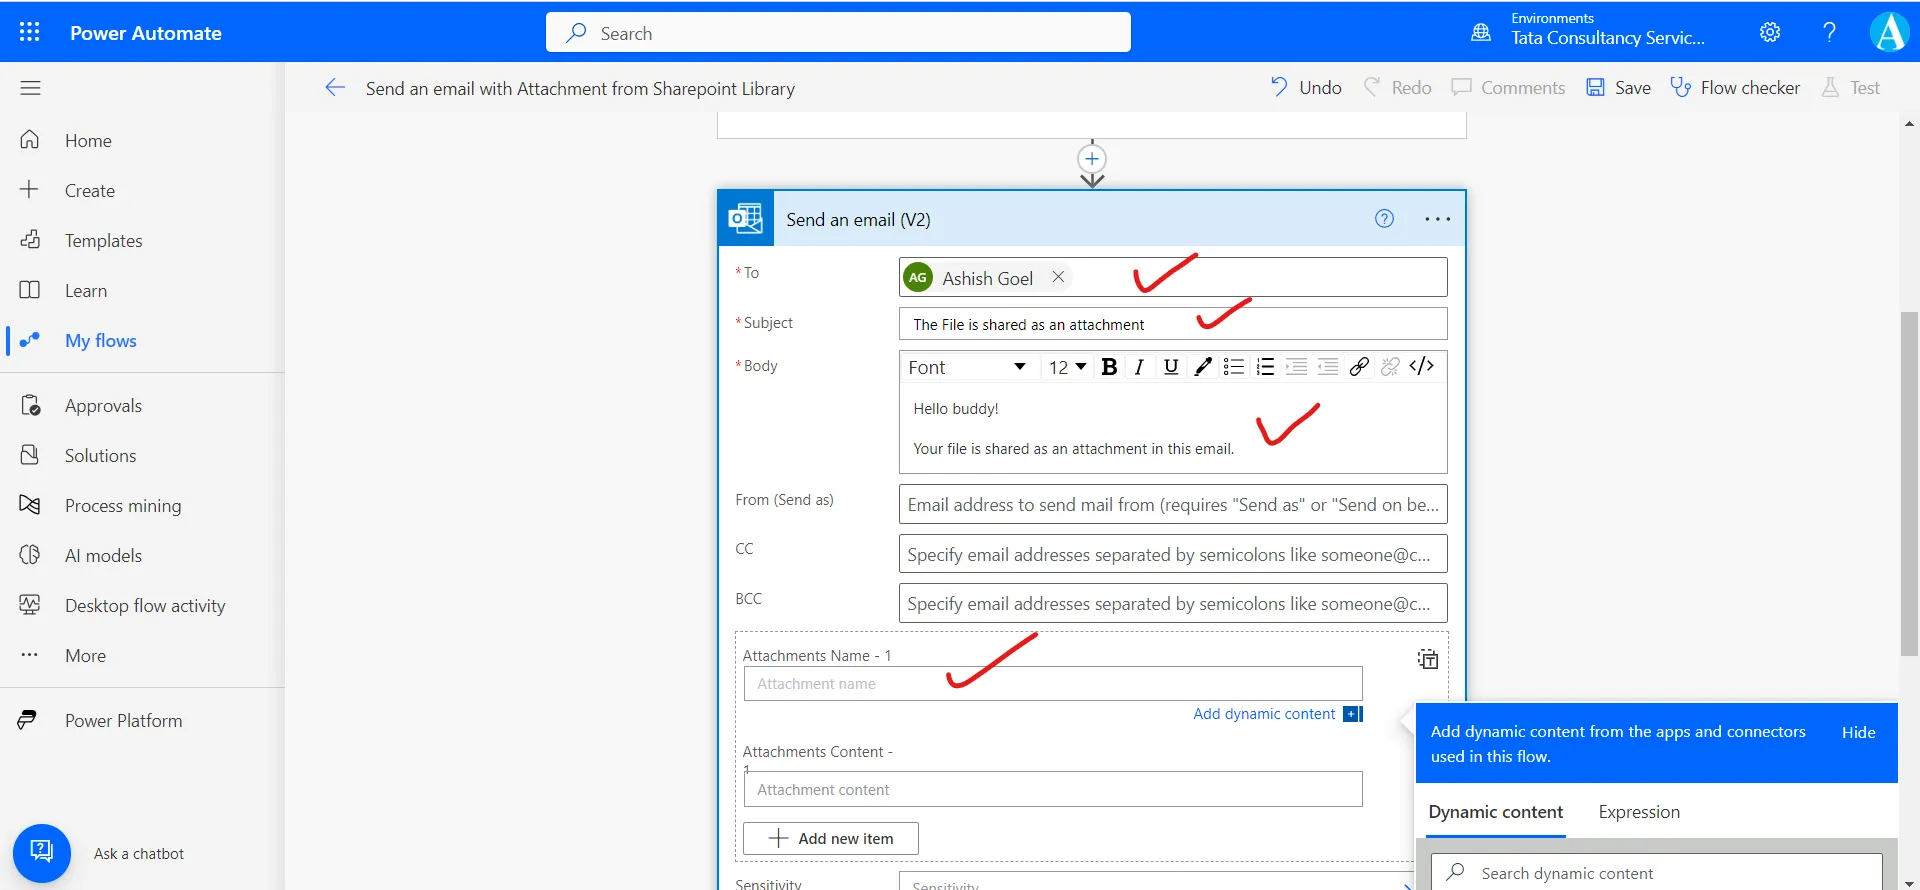Image resolution: width=1920 pixels, height=890 pixels.
Task: Insert a bulleted list
Action: point(1234,367)
